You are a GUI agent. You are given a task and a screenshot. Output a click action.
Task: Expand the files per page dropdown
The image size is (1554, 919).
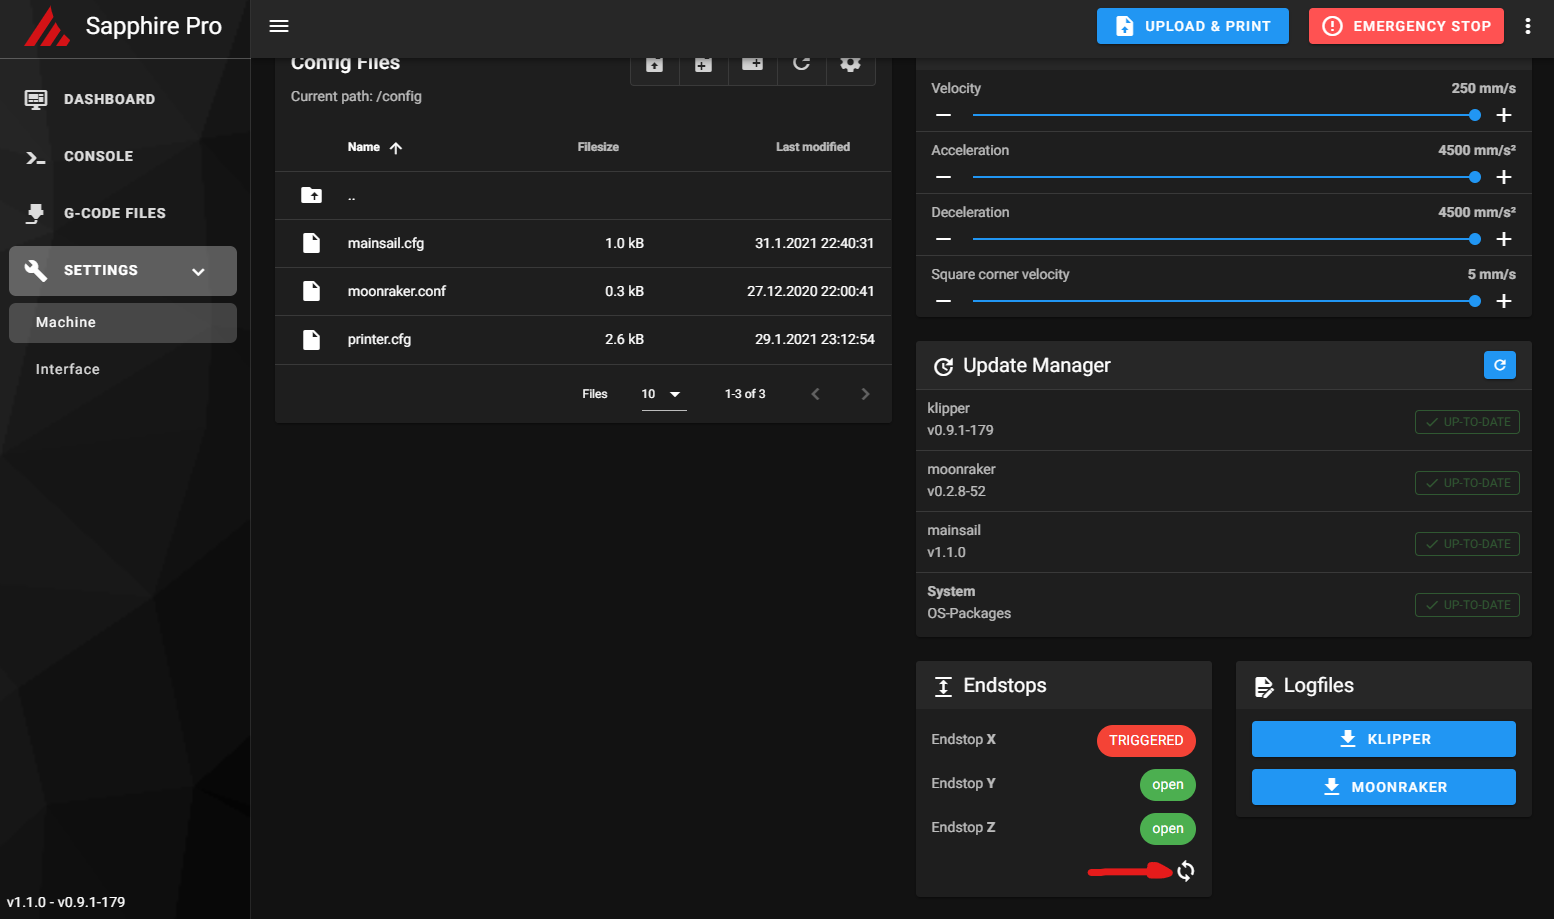663,394
